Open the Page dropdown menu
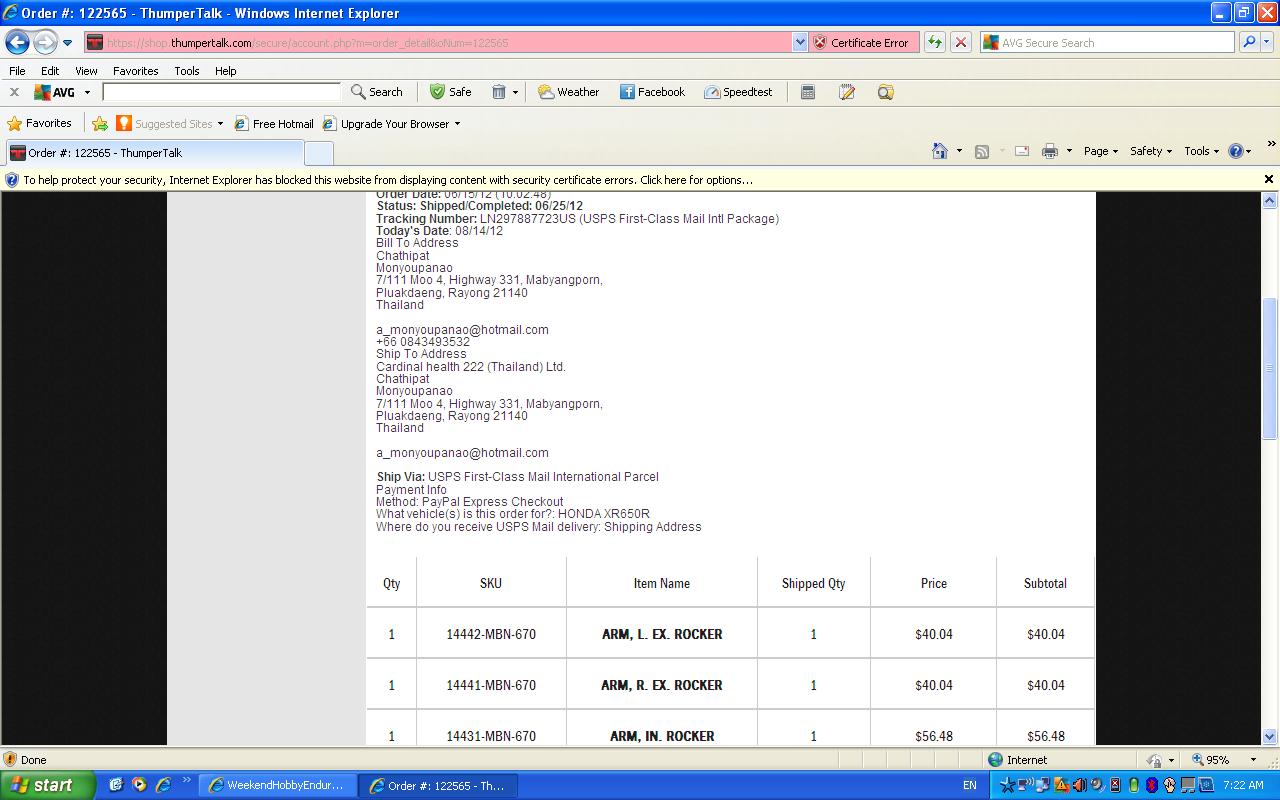Screen dimensions: 1280x800 [x=1101, y=151]
